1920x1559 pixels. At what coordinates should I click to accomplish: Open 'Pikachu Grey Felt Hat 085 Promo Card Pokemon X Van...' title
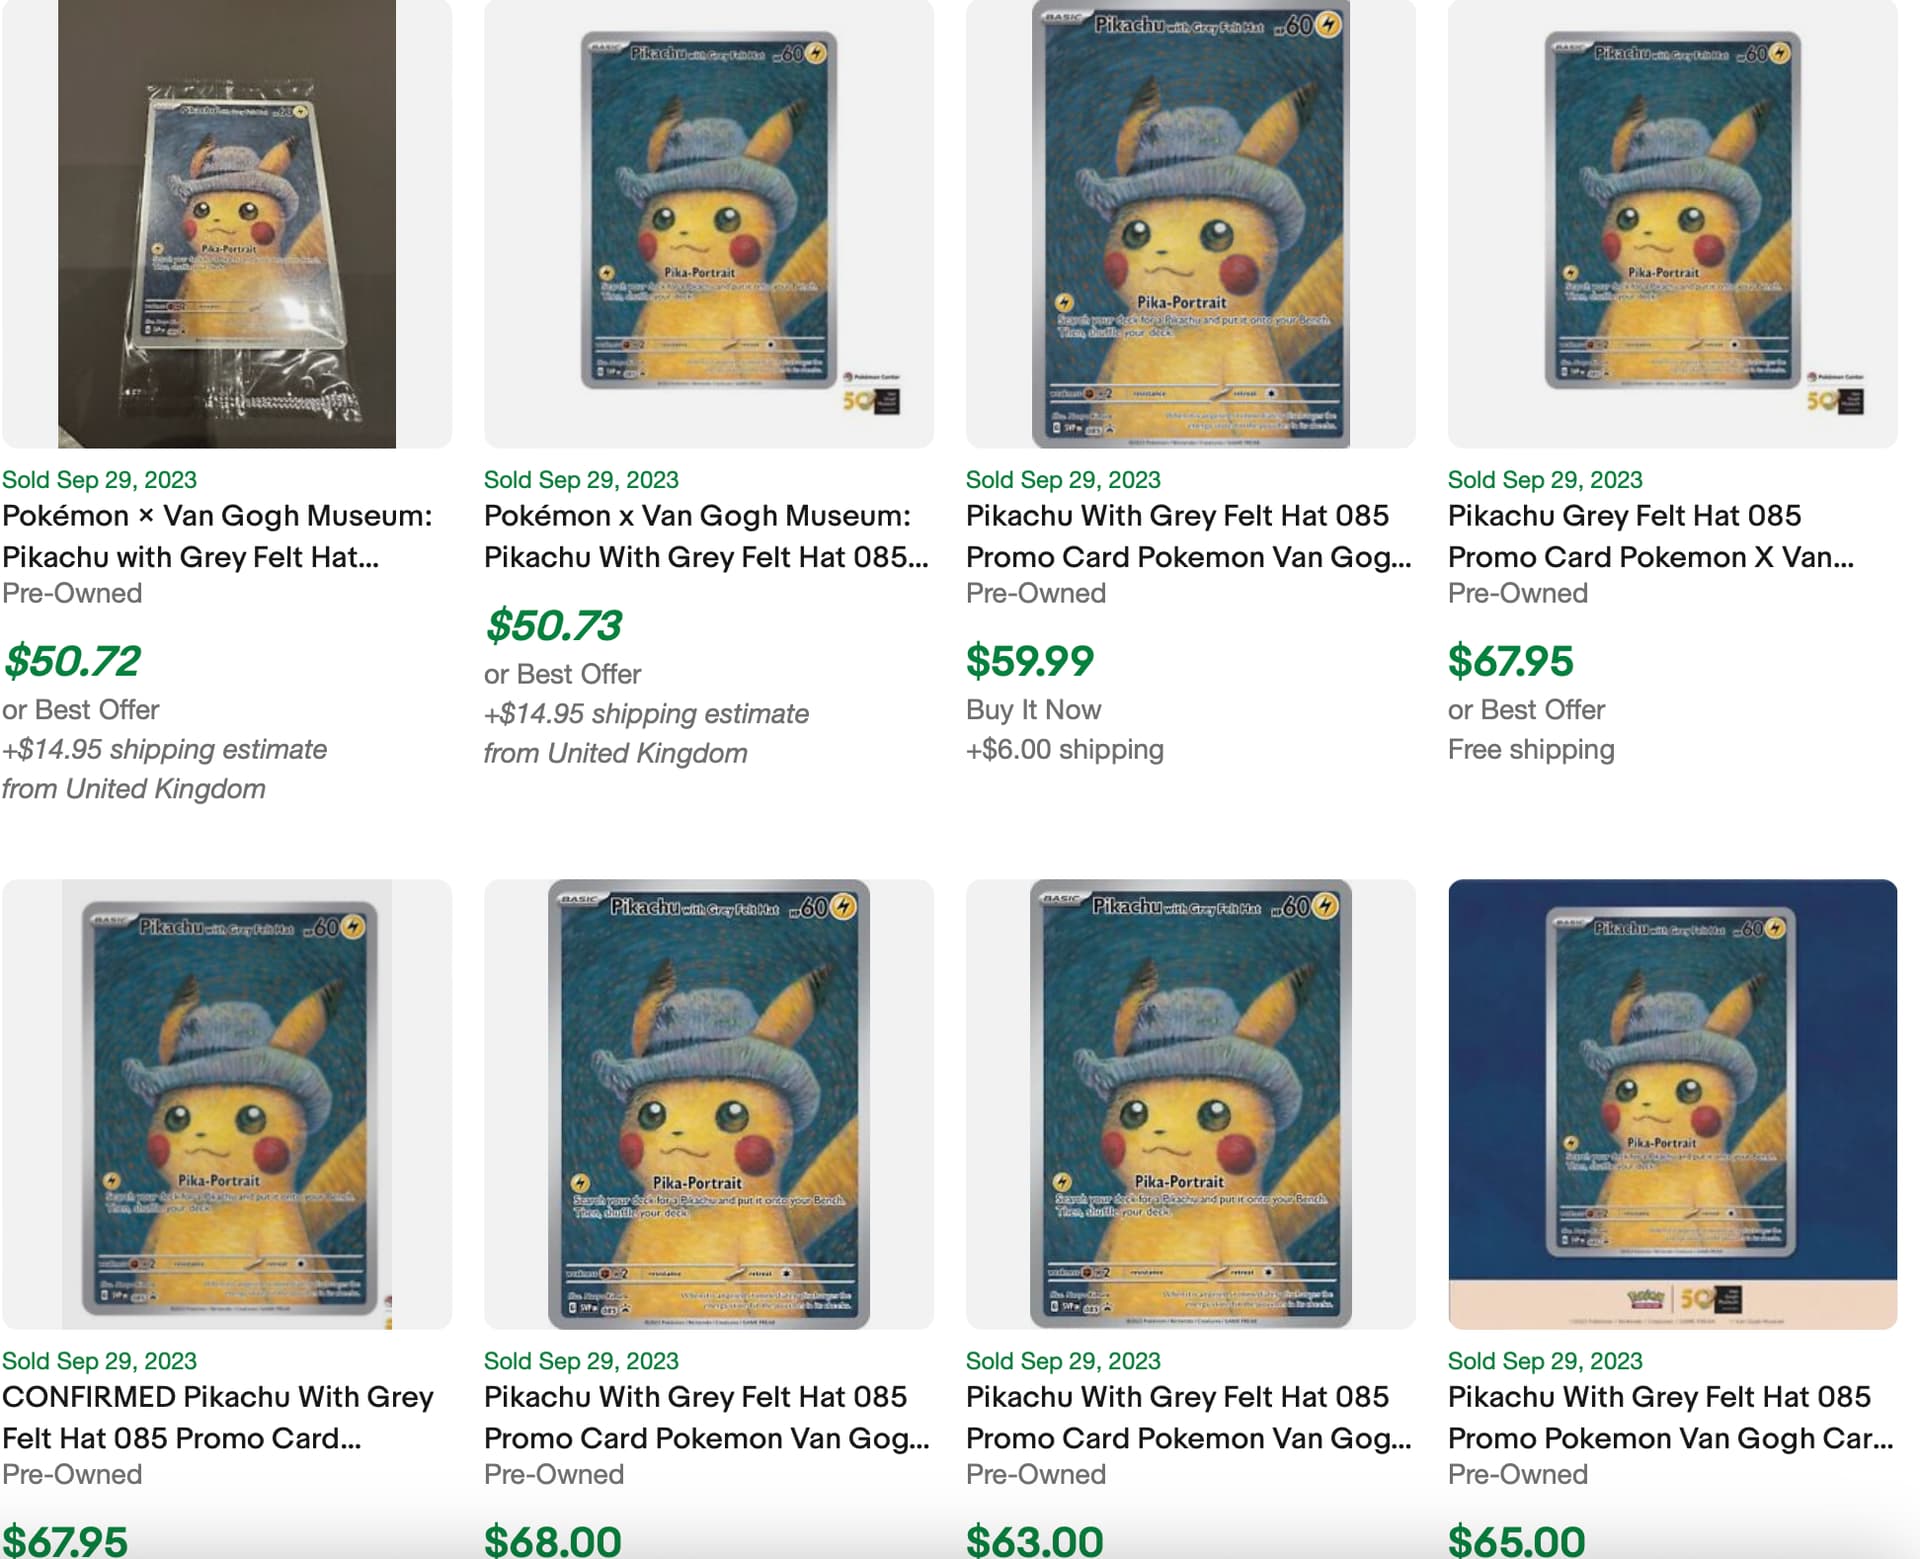[1651, 536]
